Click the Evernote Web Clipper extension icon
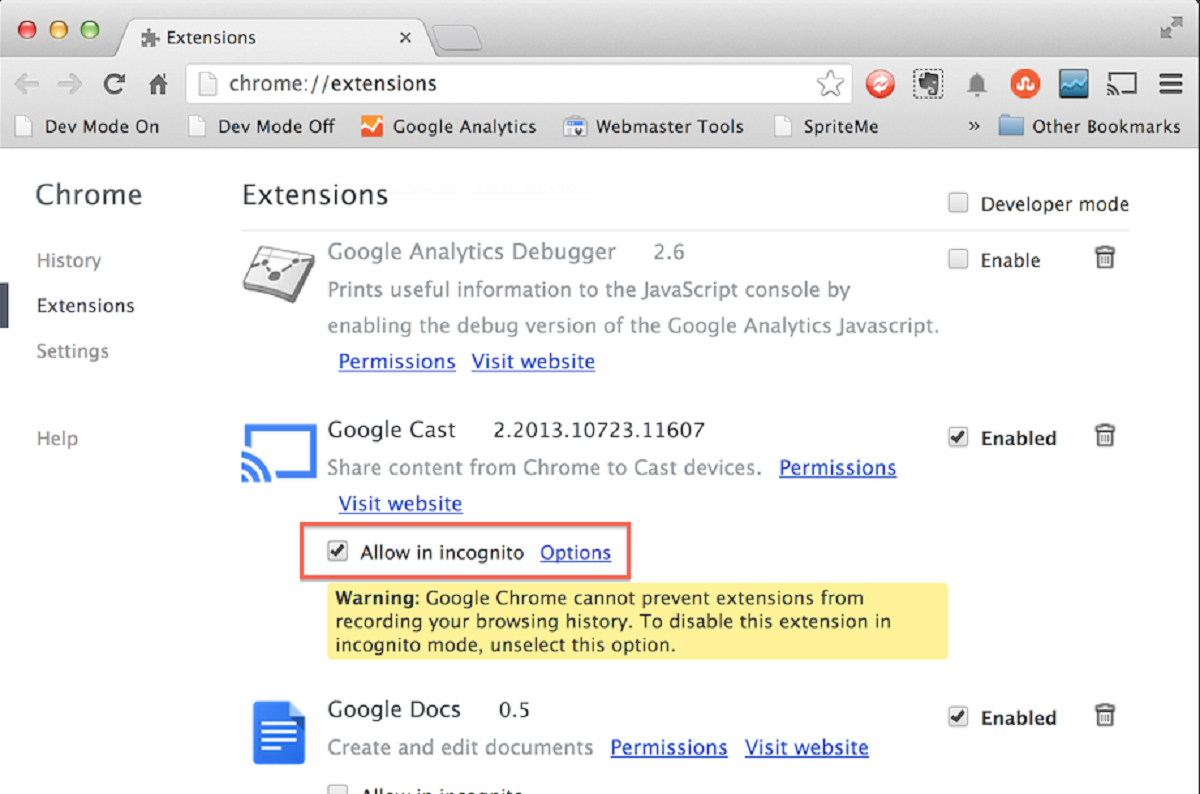 click(928, 84)
